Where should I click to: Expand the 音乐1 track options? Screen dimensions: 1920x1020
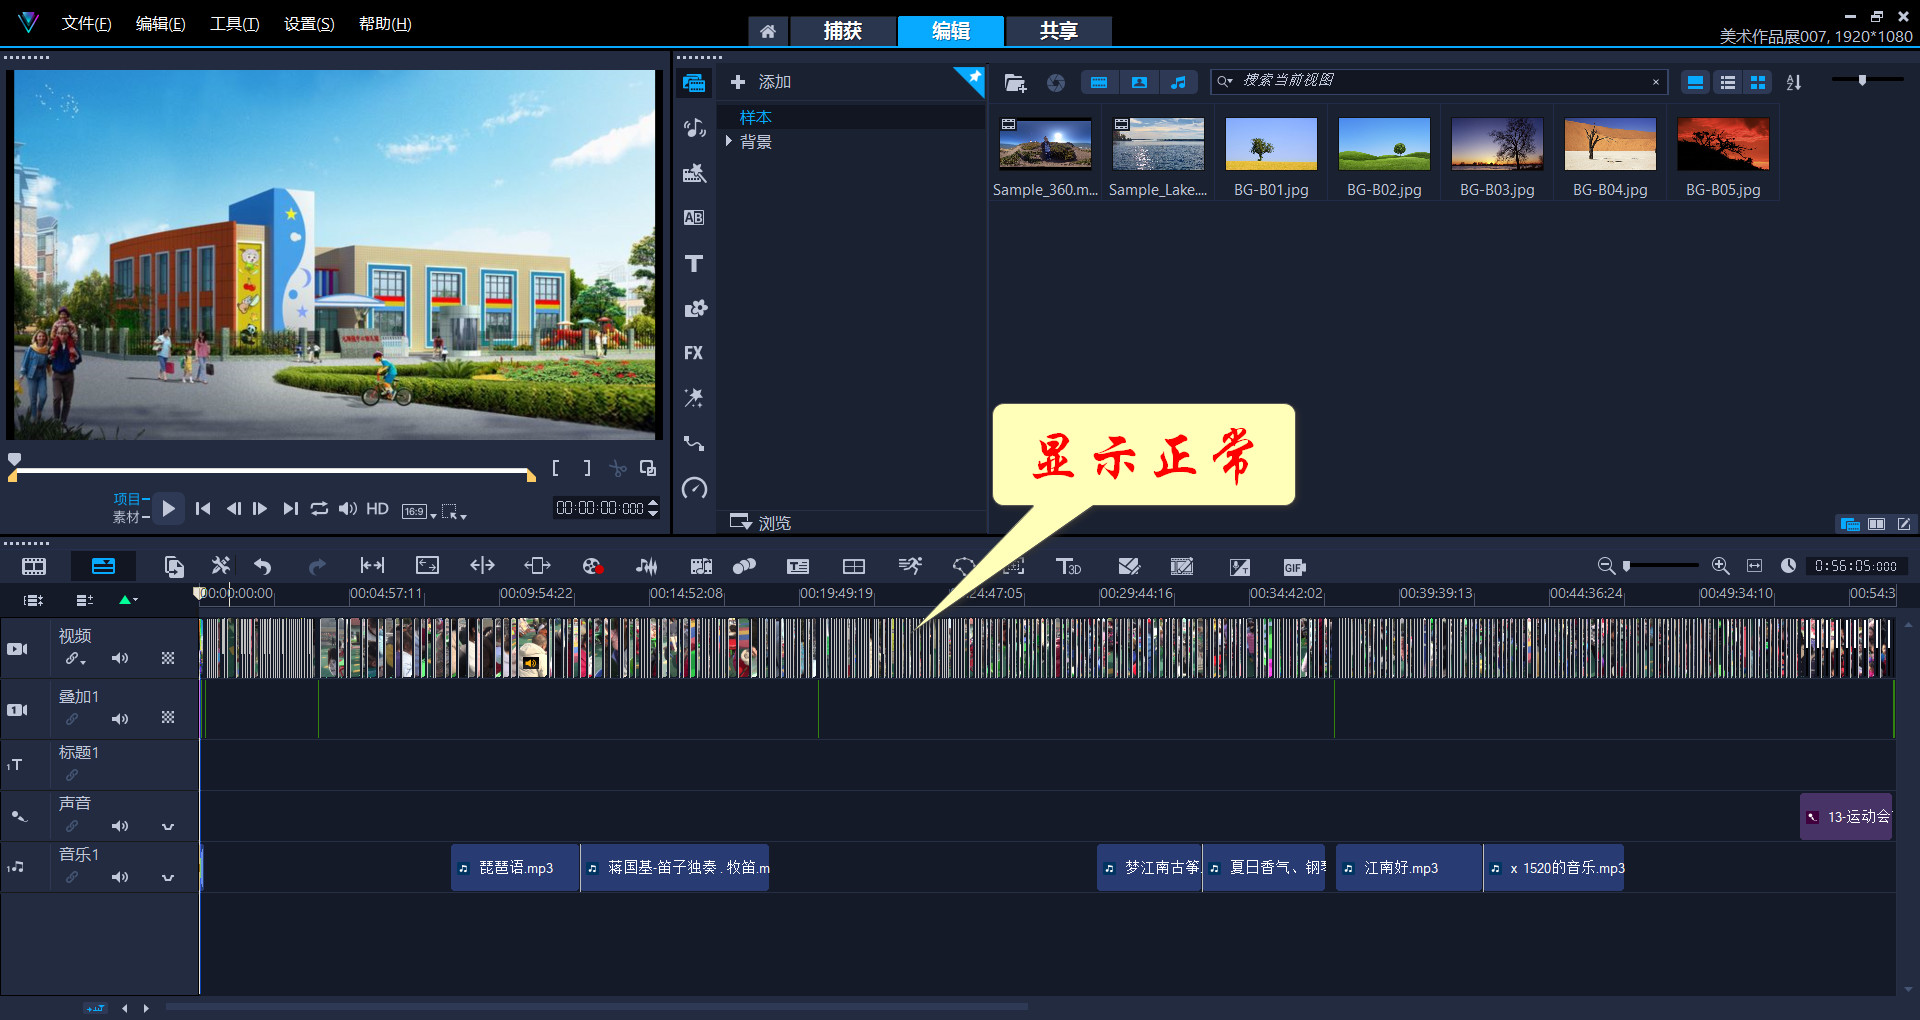[168, 878]
